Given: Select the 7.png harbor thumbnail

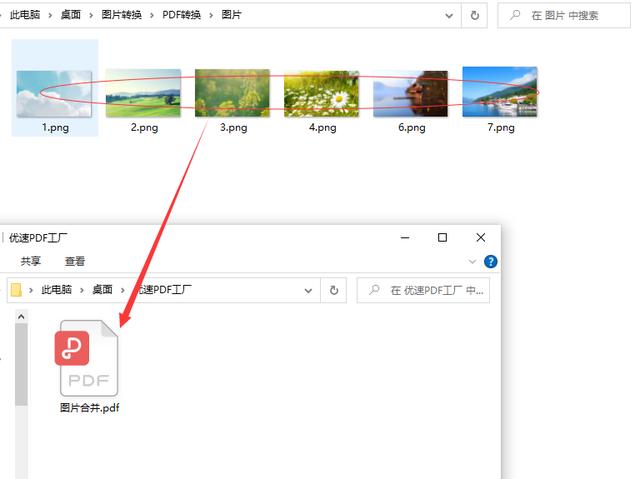Looking at the screenshot, I should [x=500, y=92].
